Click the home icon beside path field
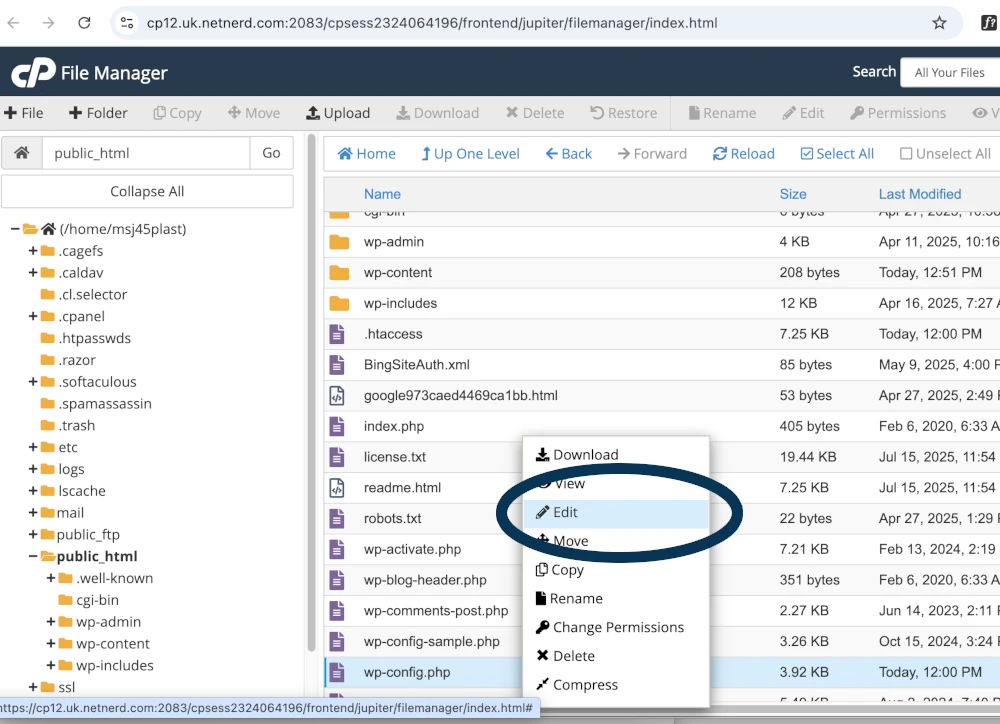The height and width of the screenshot is (724, 1000). pos(22,153)
